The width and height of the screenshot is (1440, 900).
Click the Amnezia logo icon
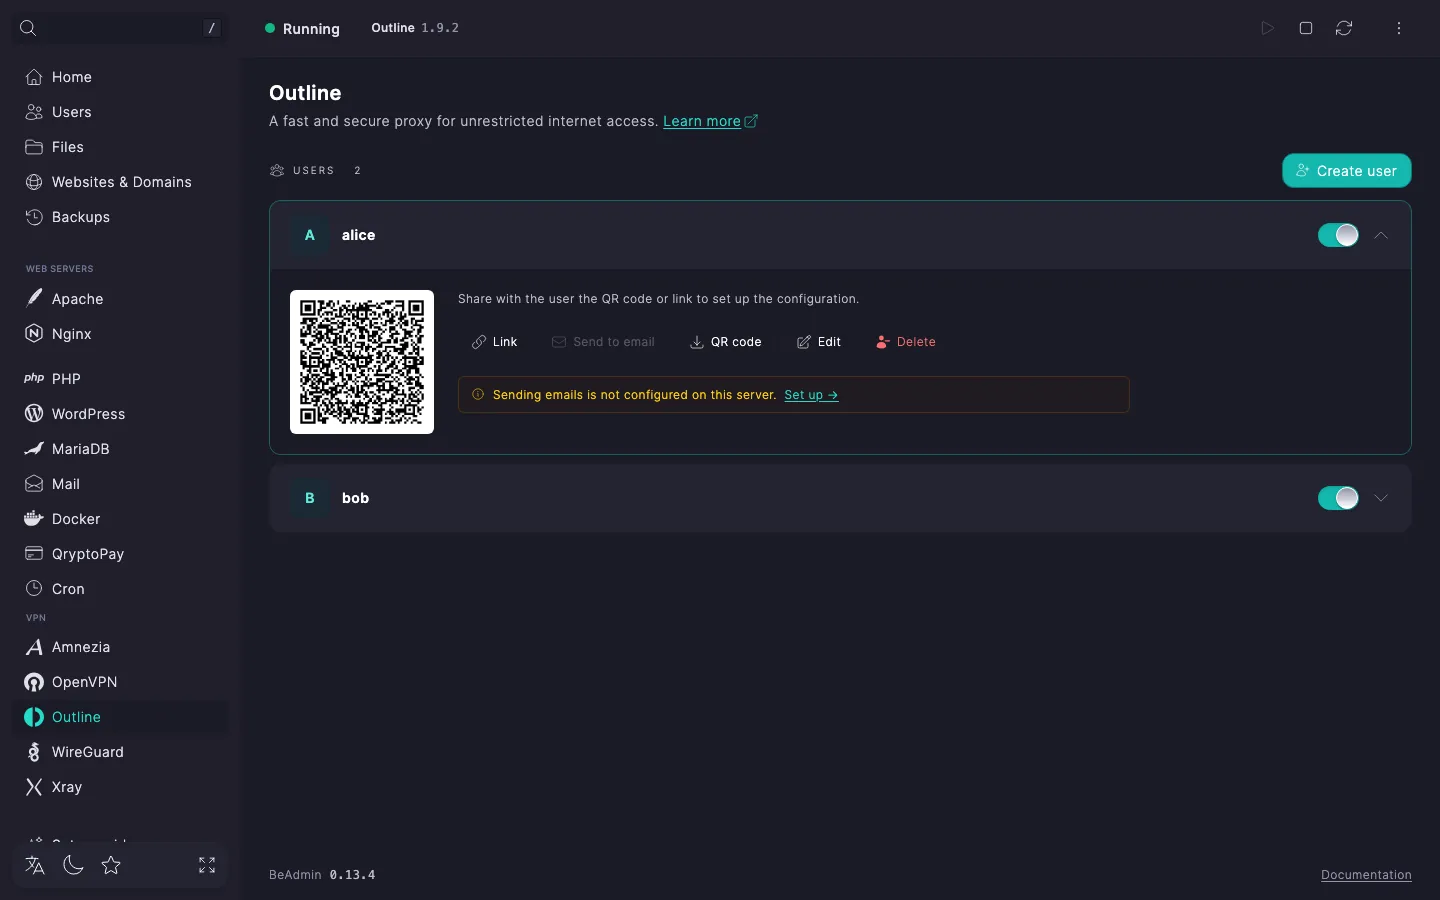coord(34,647)
